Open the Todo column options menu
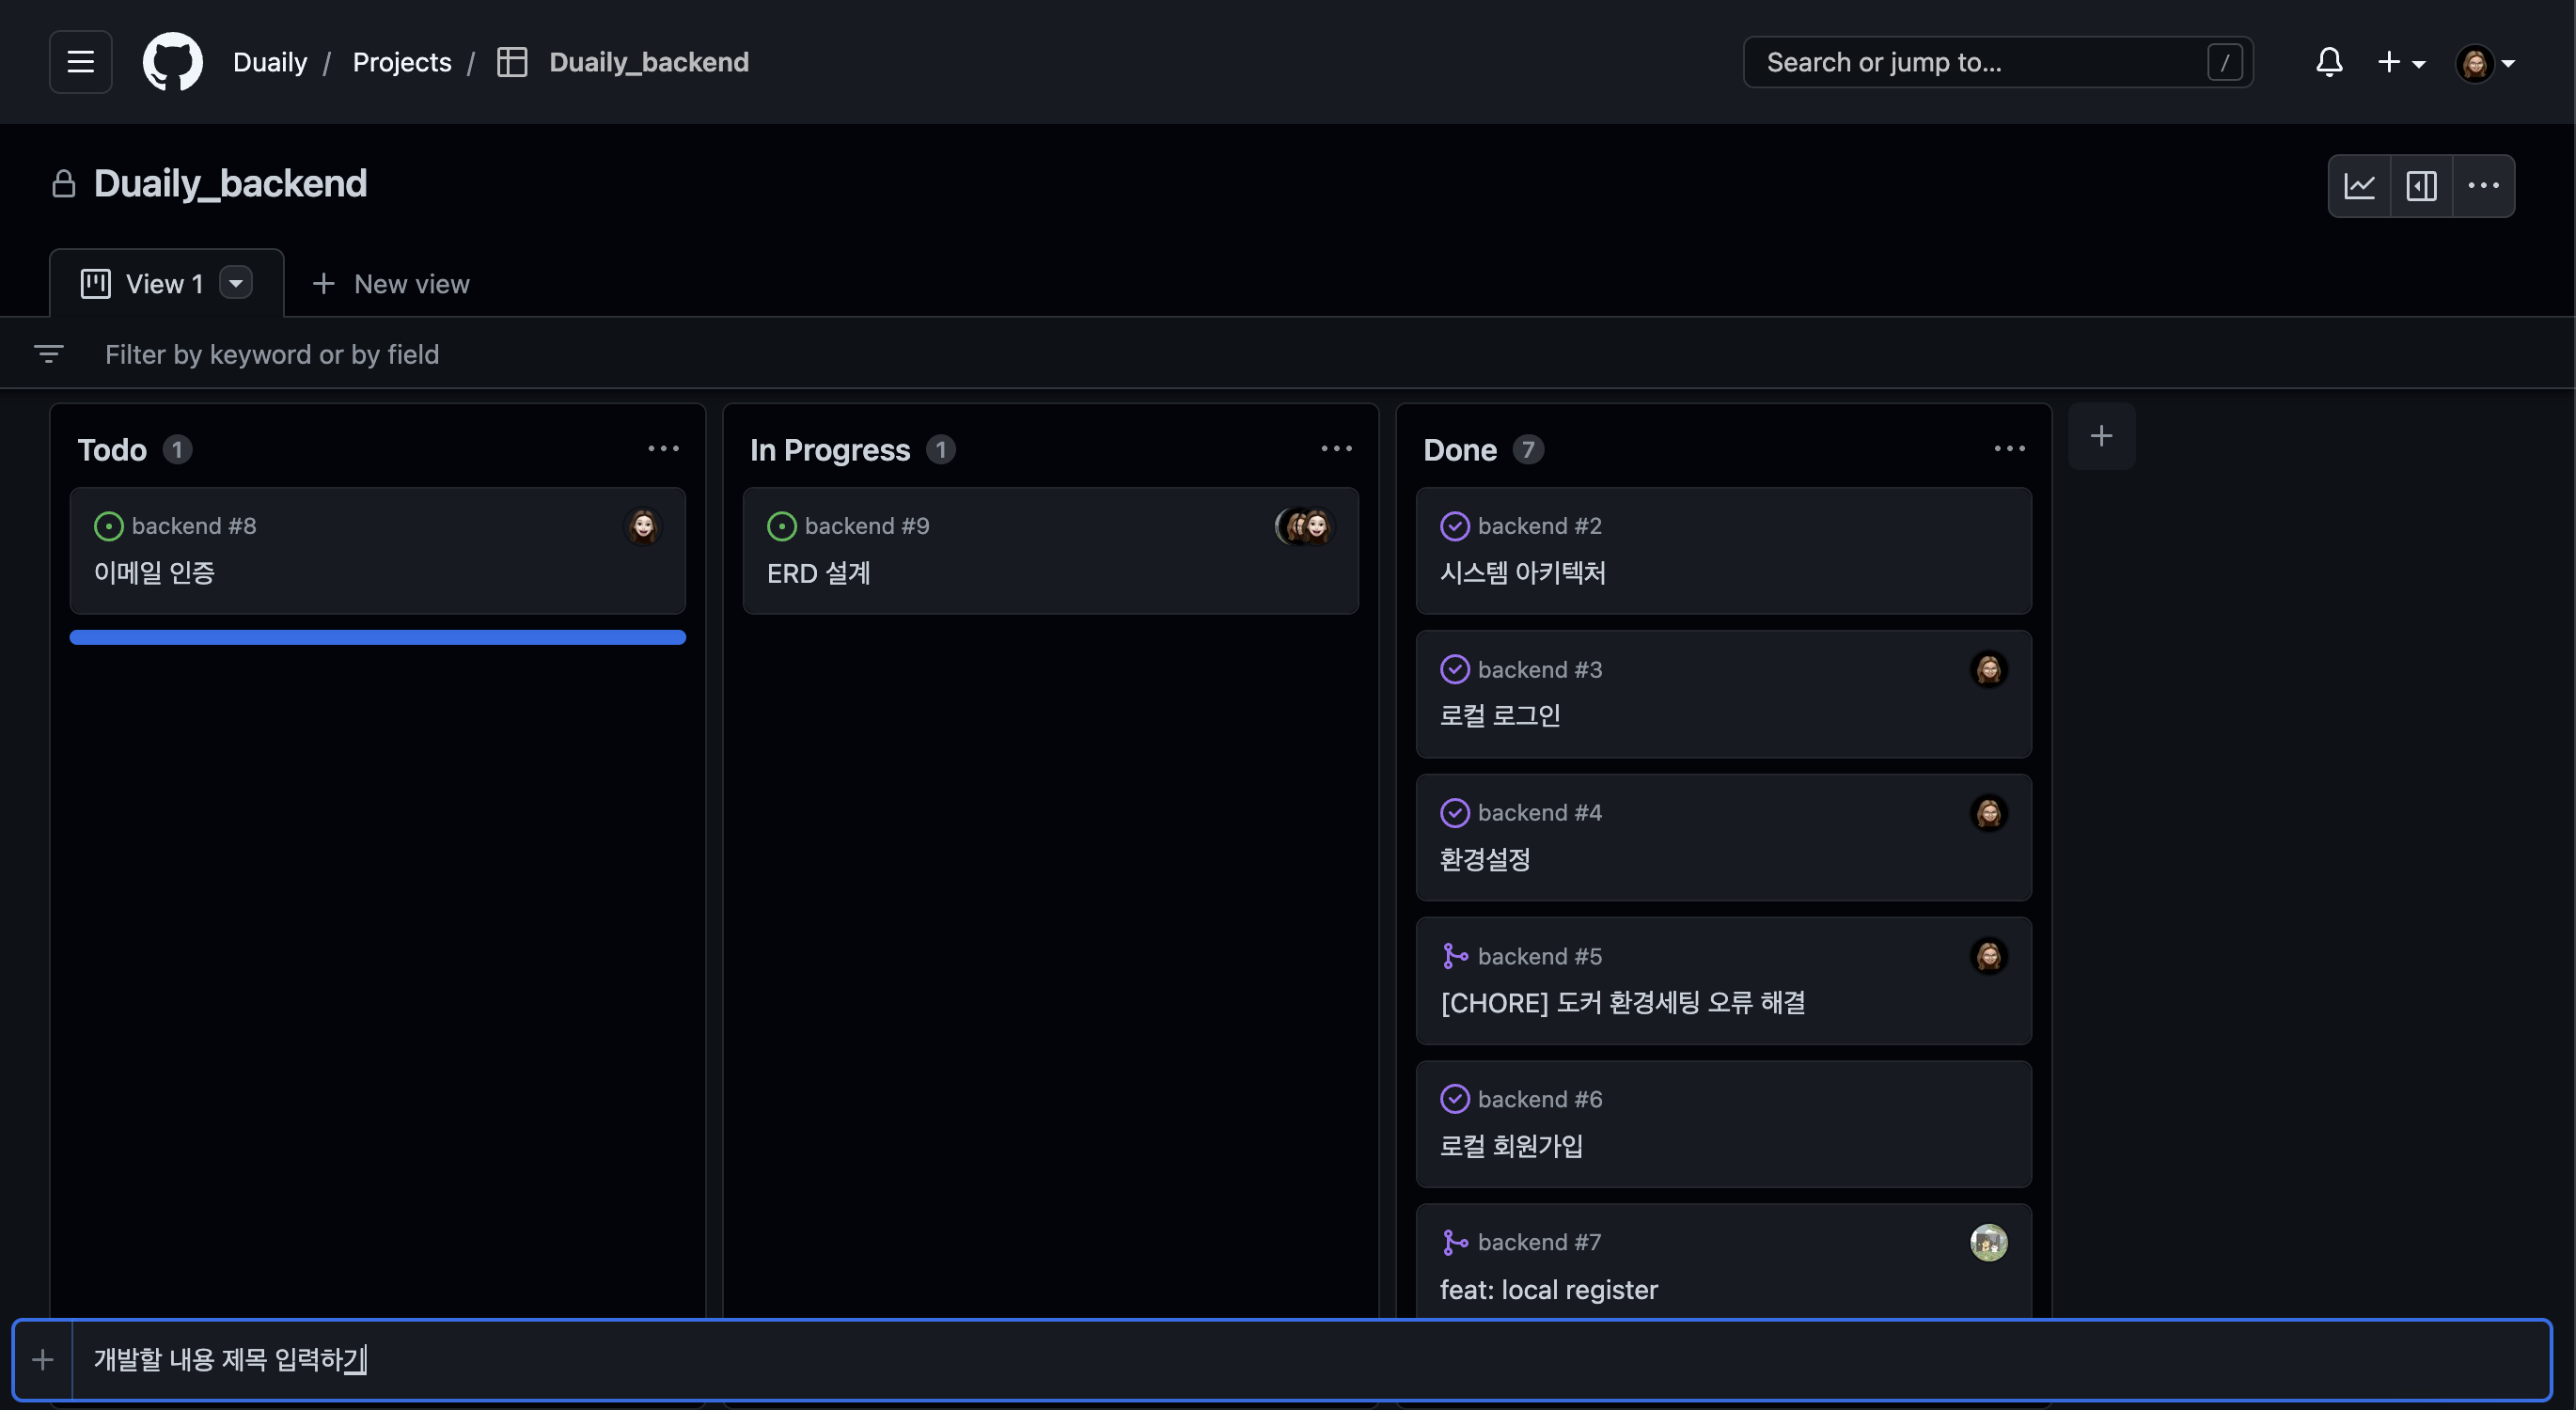The height and width of the screenshot is (1410, 2576). 663,449
